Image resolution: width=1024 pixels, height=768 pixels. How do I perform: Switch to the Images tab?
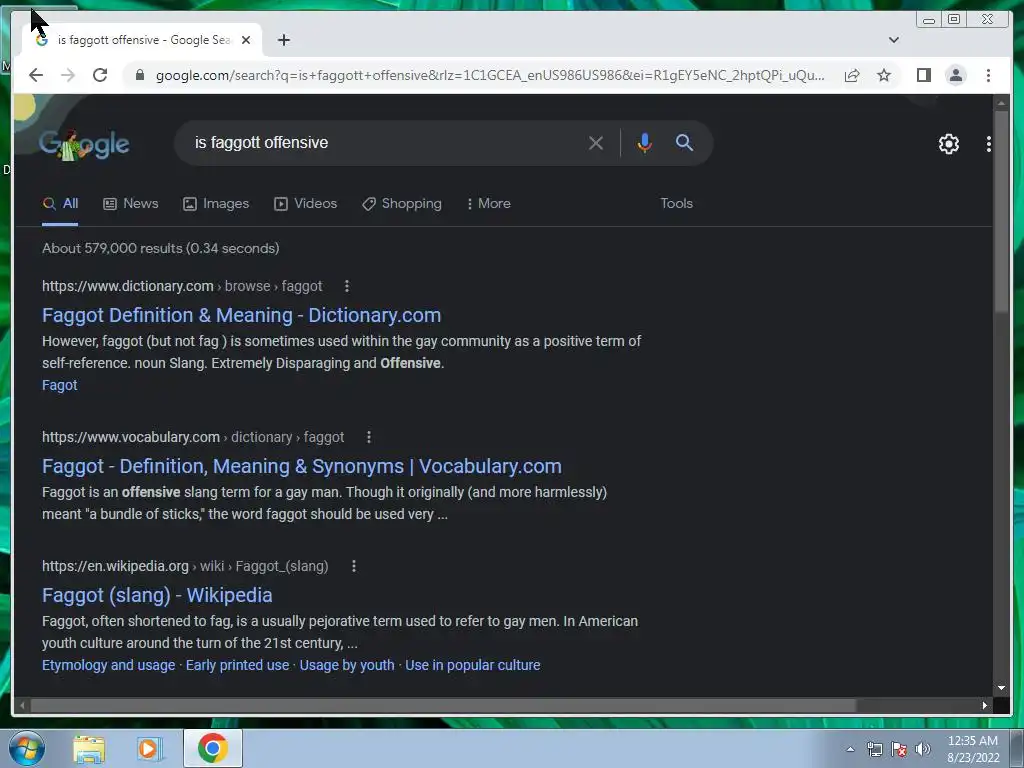click(216, 204)
